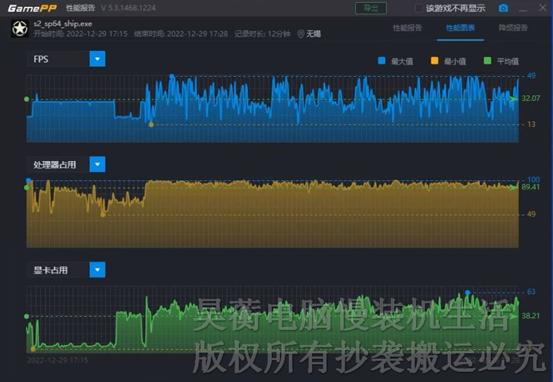Open the 处理器占用 dropdown arrow
This screenshot has width=553, height=382.
(x=97, y=164)
